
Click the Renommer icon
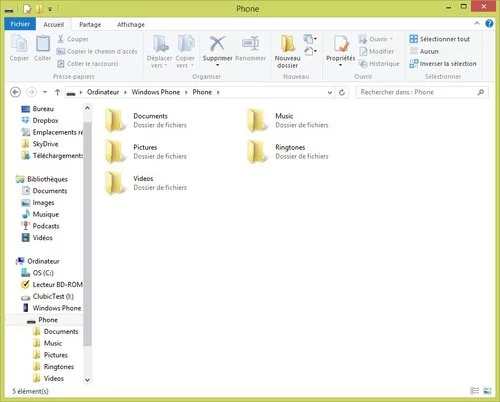pyautogui.click(x=251, y=43)
